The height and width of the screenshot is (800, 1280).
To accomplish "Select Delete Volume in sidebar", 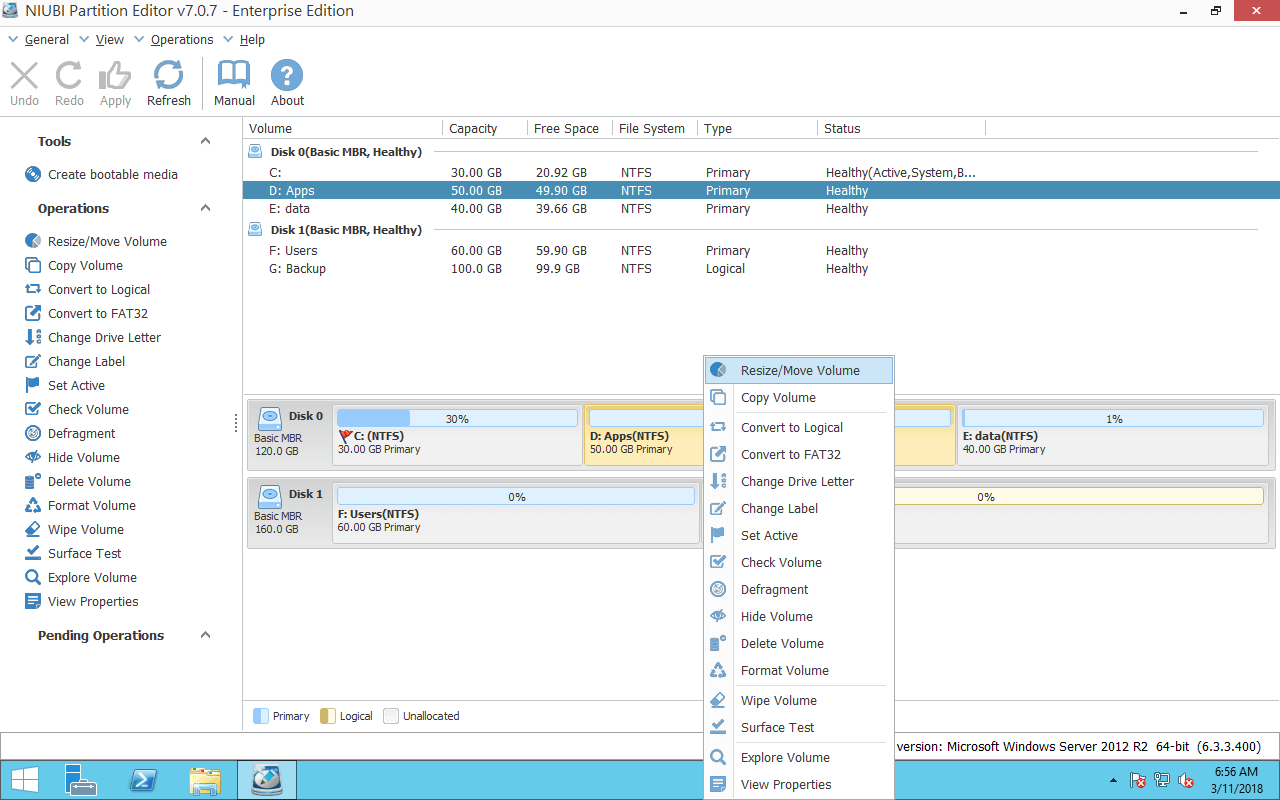I will (88, 481).
